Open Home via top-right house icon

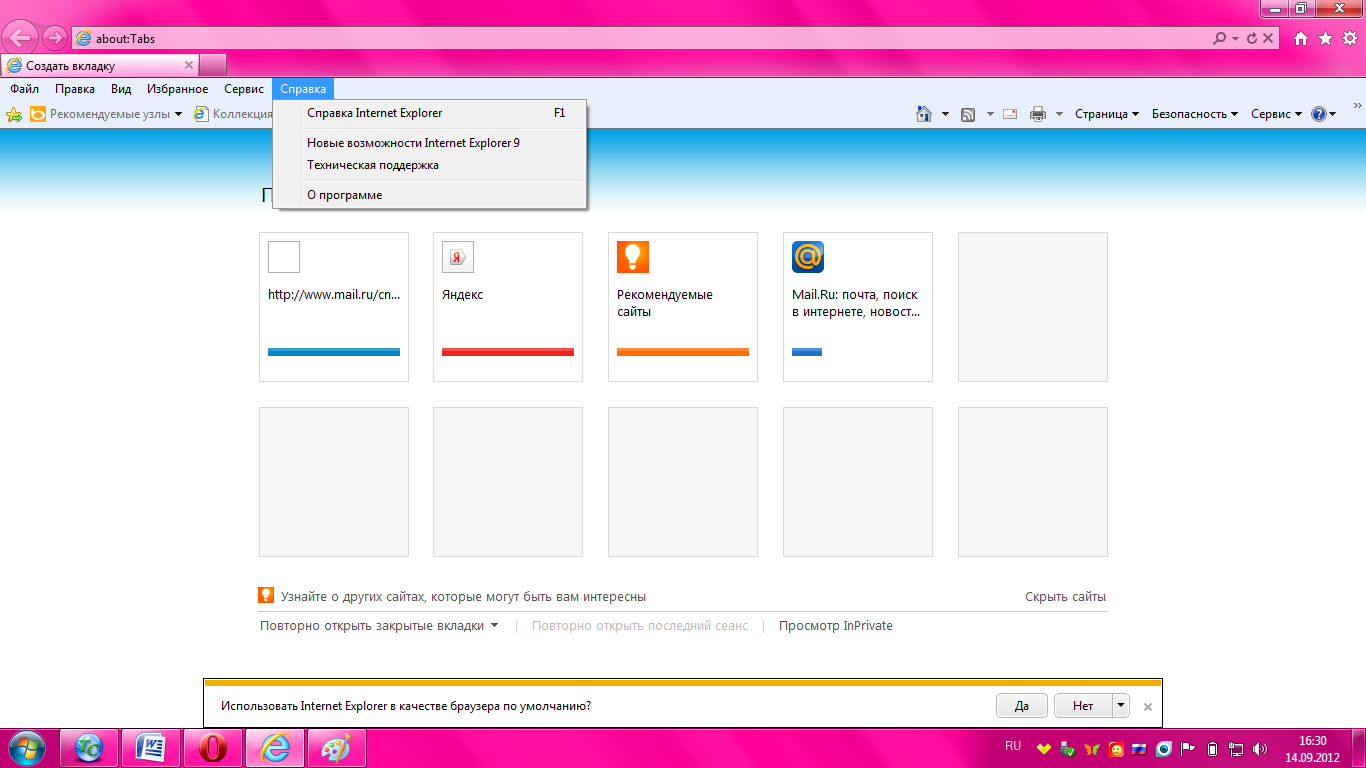click(x=1301, y=39)
